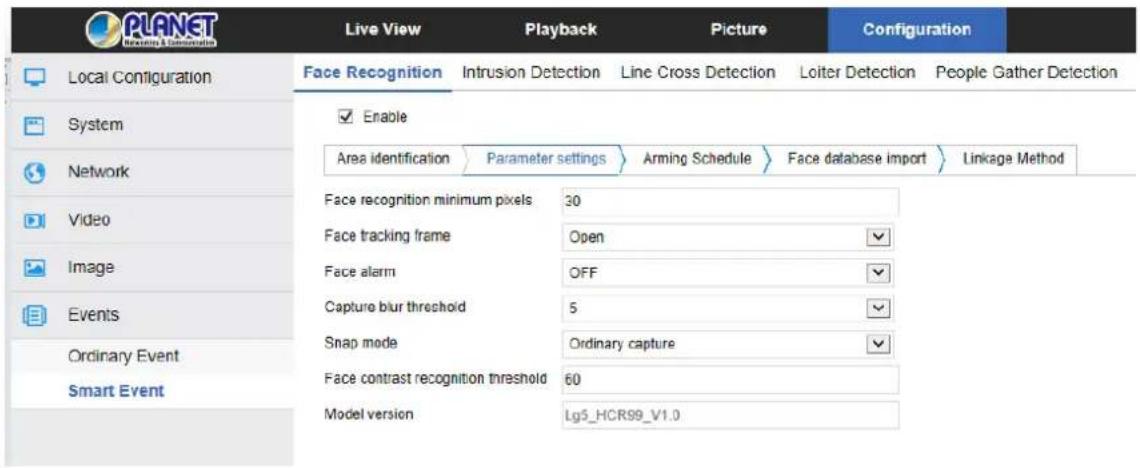Open the Playback tab

pyautogui.click(x=561, y=30)
